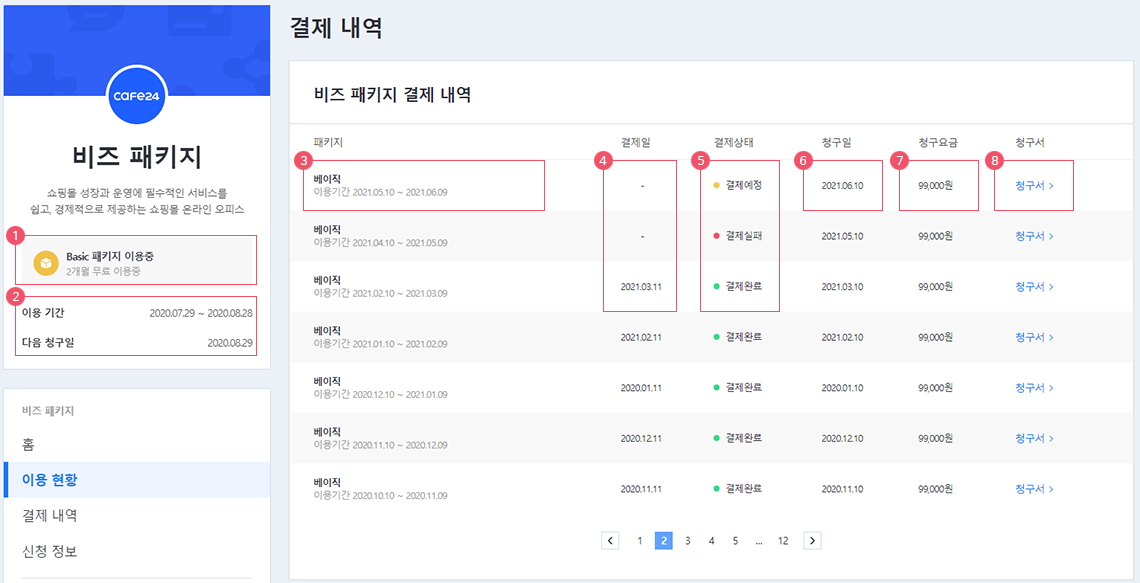Click next billing date 2020.08.29
This screenshot has height=583, width=1140.
[x=231, y=342]
